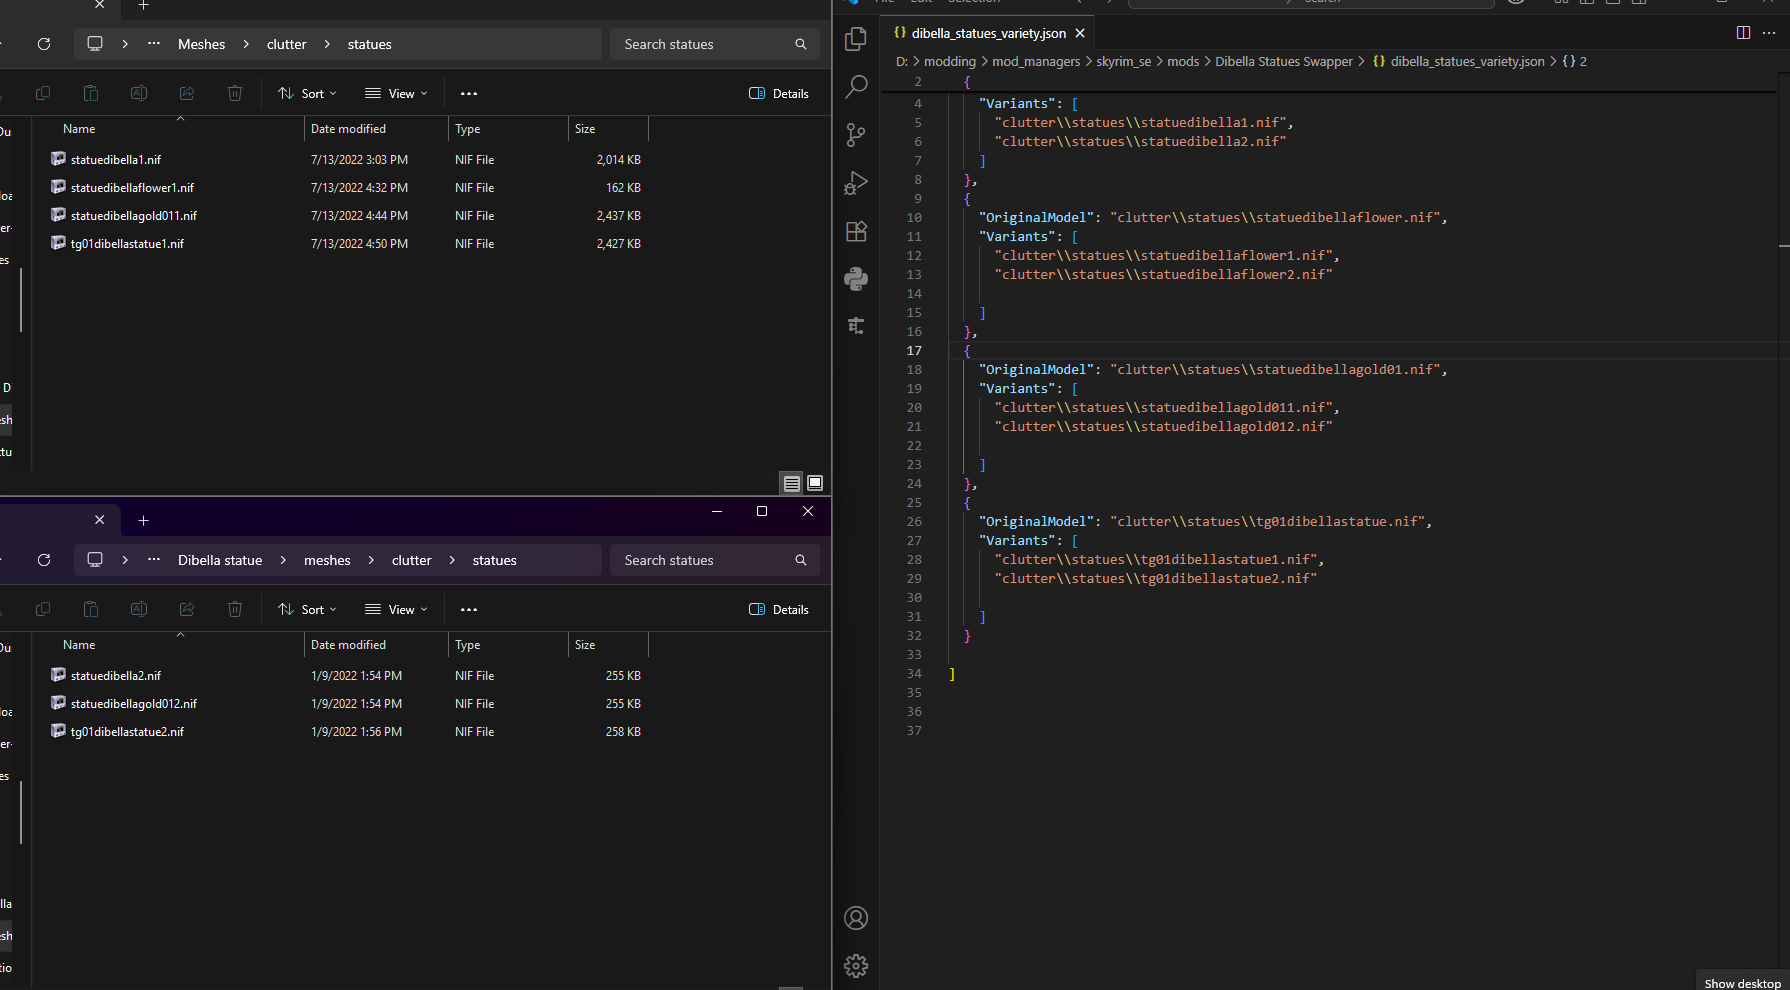Expand the Sort dropdown in top Explorer
This screenshot has width=1790, height=990.
point(307,93)
